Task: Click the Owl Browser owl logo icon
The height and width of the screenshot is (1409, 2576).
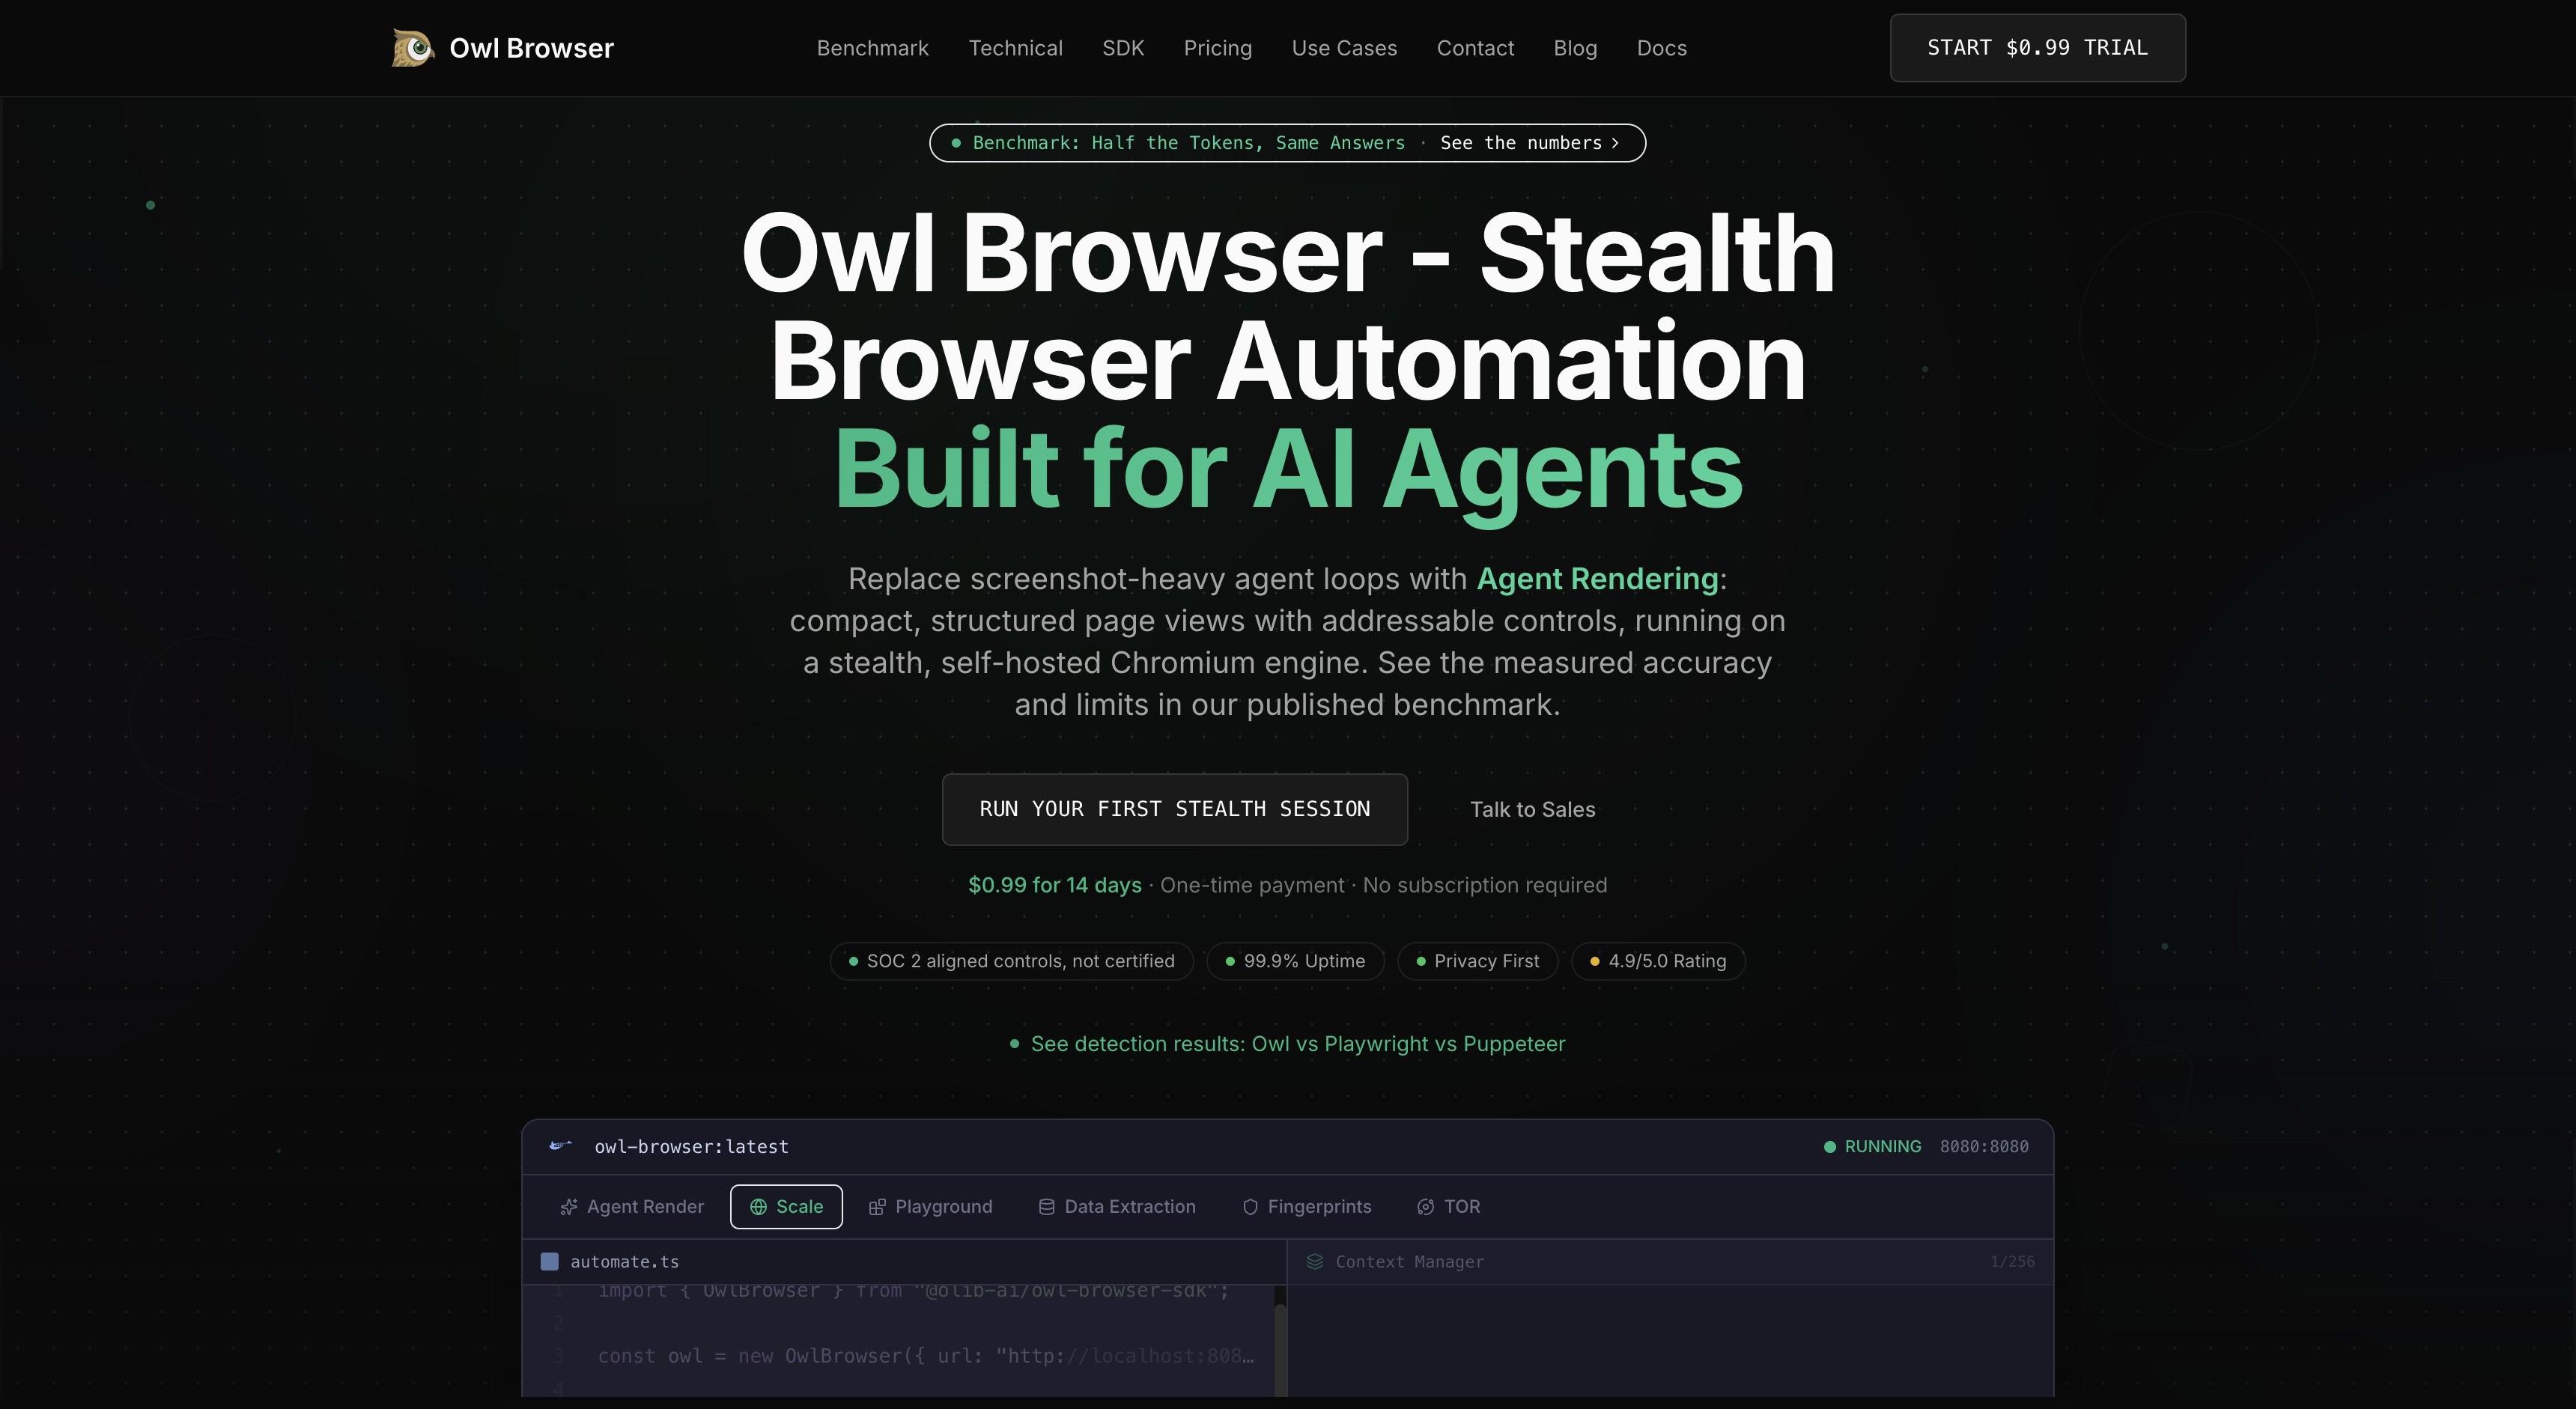Action: (x=413, y=48)
